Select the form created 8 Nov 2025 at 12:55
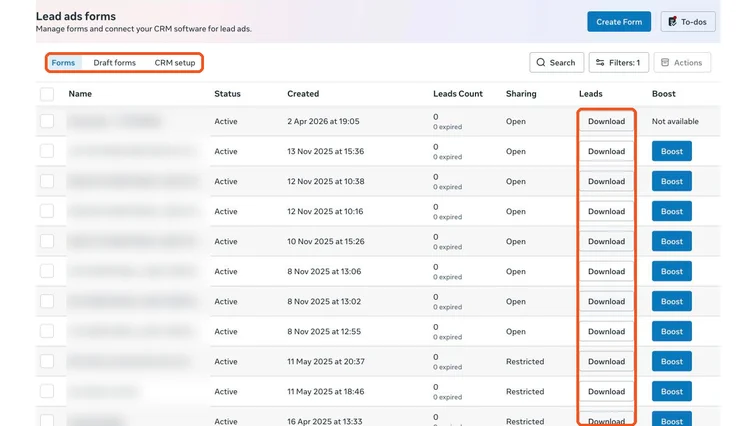Screen dimensions: 756x426 [x=47, y=331]
